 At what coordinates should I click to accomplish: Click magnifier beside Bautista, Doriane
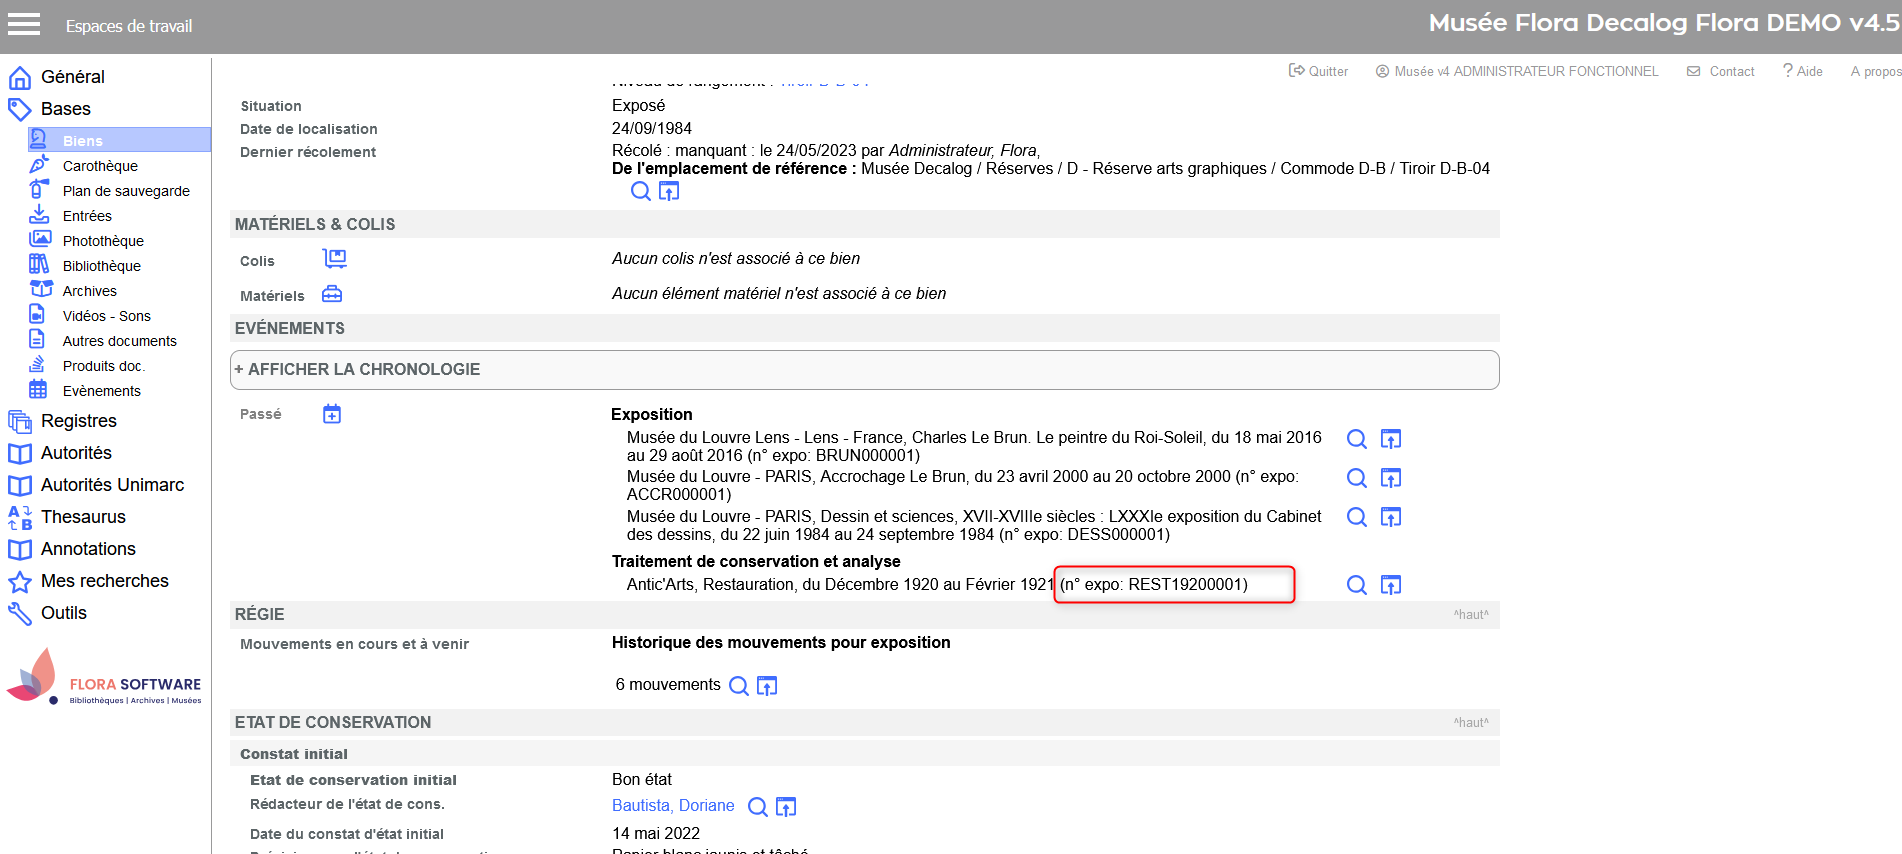click(757, 807)
